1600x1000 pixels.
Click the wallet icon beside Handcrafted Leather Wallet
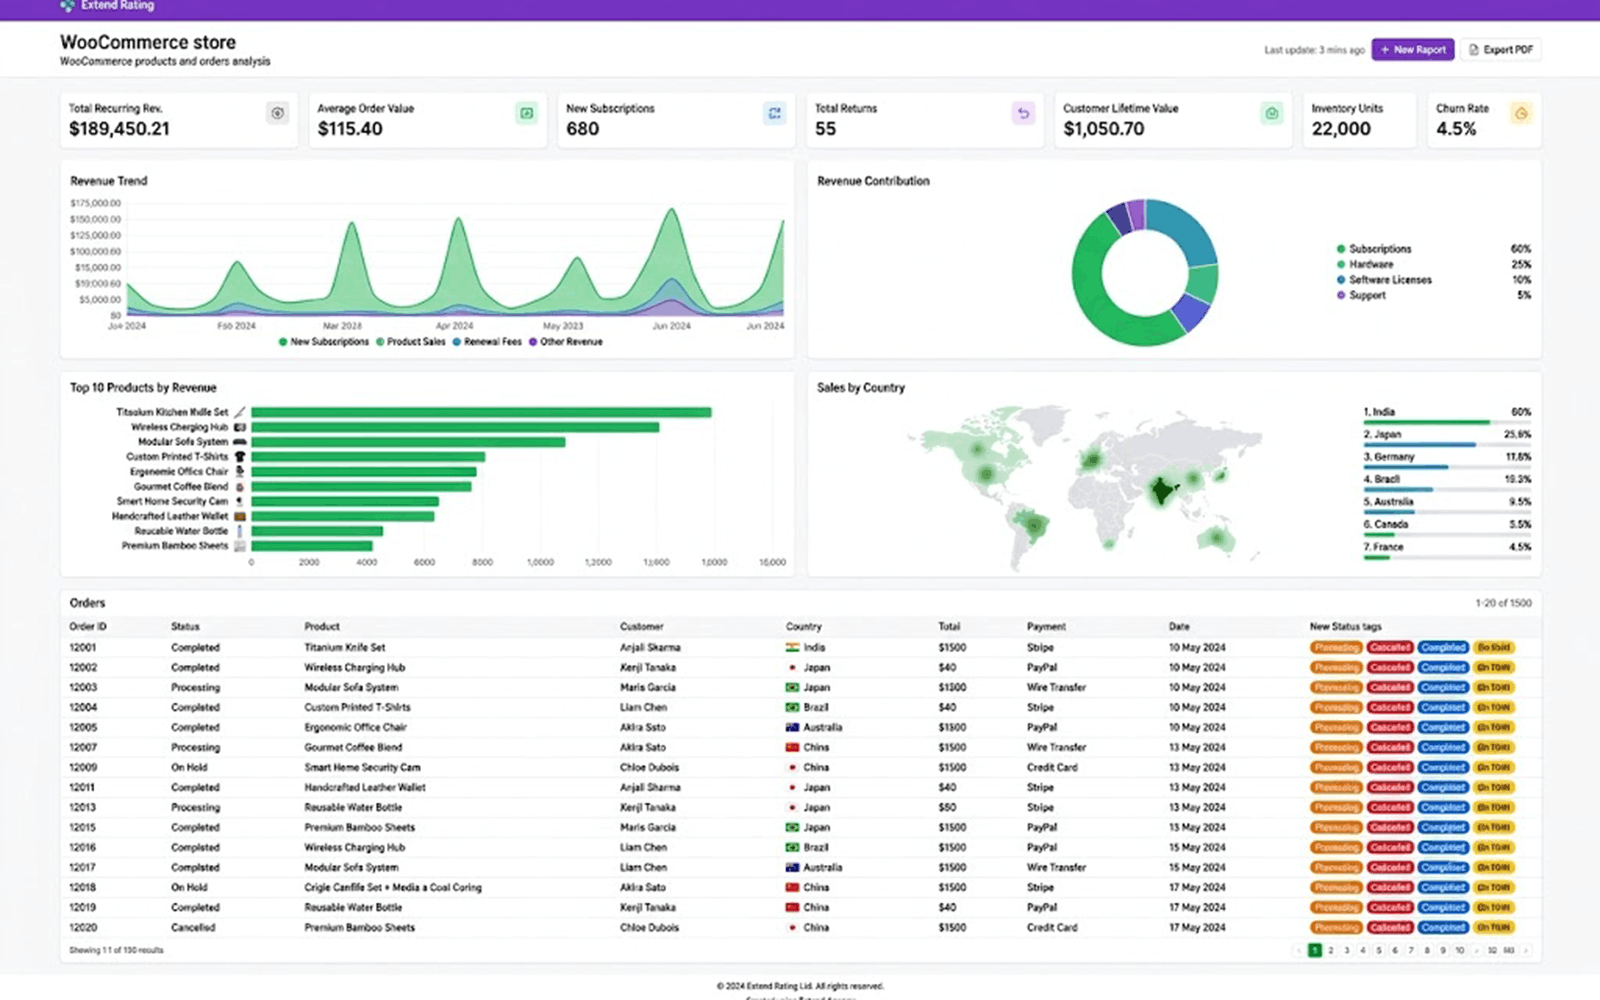pos(240,516)
